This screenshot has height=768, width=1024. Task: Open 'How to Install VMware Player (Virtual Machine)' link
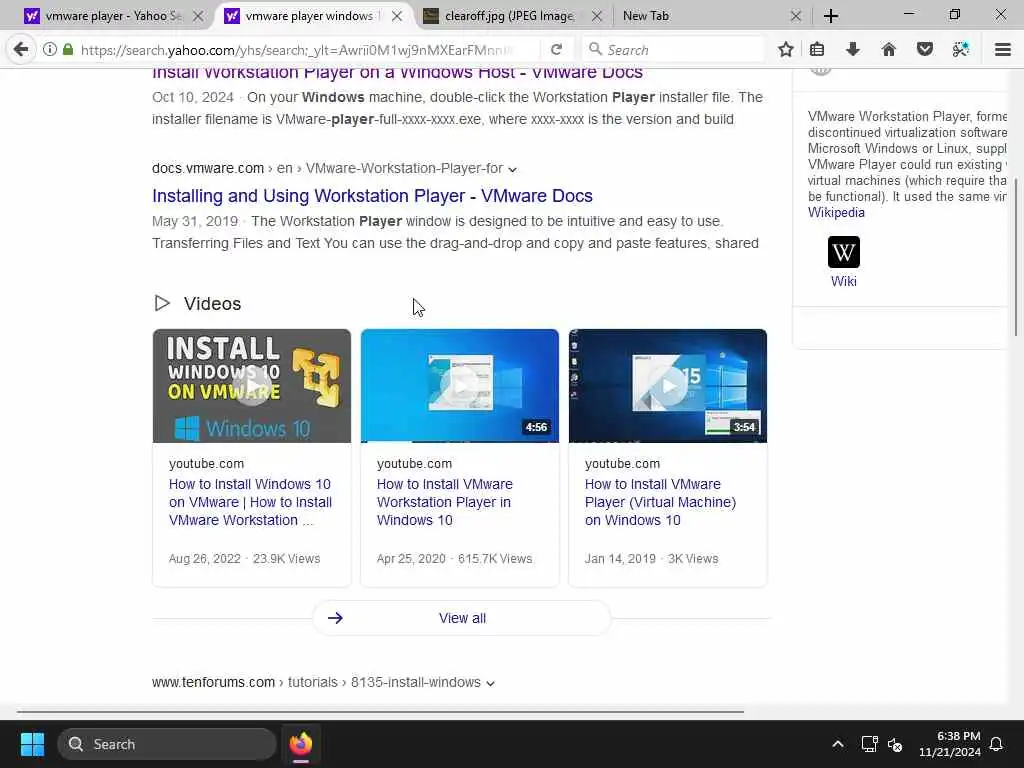click(660, 502)
